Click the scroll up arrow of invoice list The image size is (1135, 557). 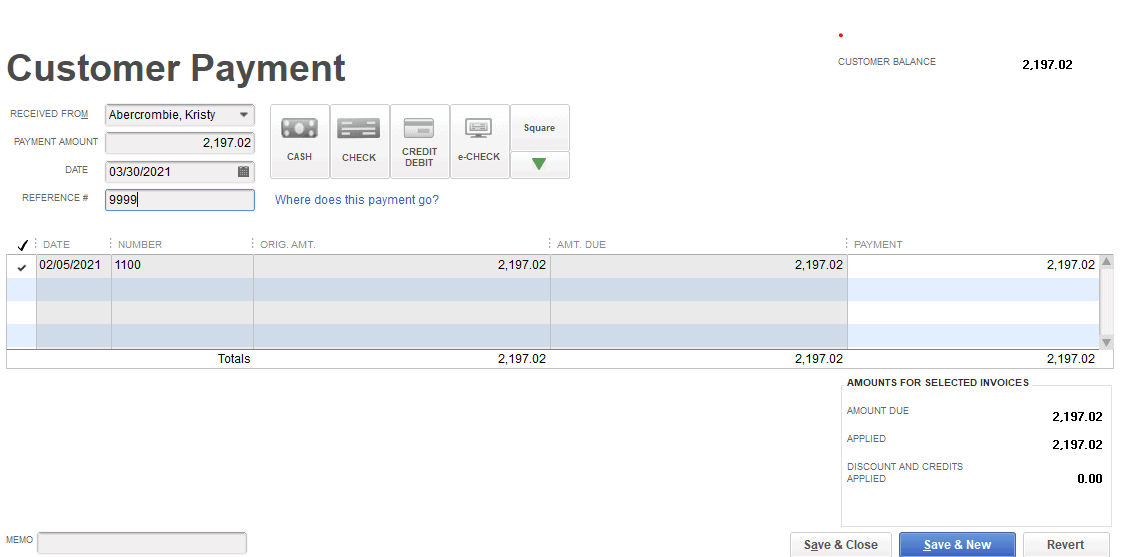[1106, 261]
